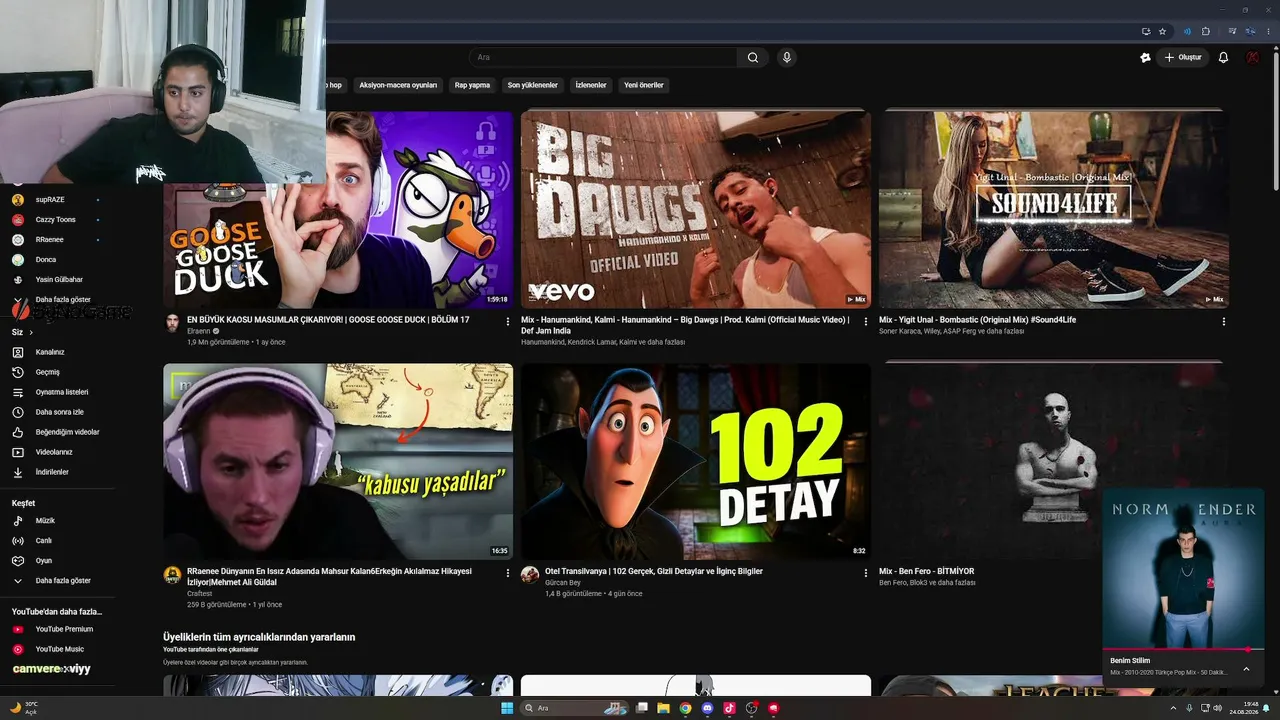The height and width of the screenshot is (720, 1280).
Task: Play the 102 Detay Otel Transilvanya thumbnail
Action: tap(696, 461)
